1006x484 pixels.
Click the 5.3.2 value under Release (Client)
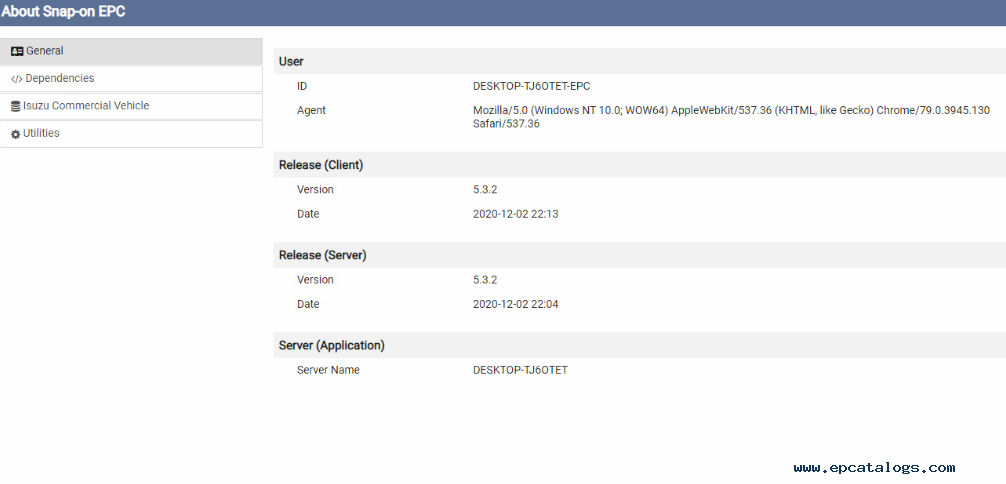click(x=485, y=190)
